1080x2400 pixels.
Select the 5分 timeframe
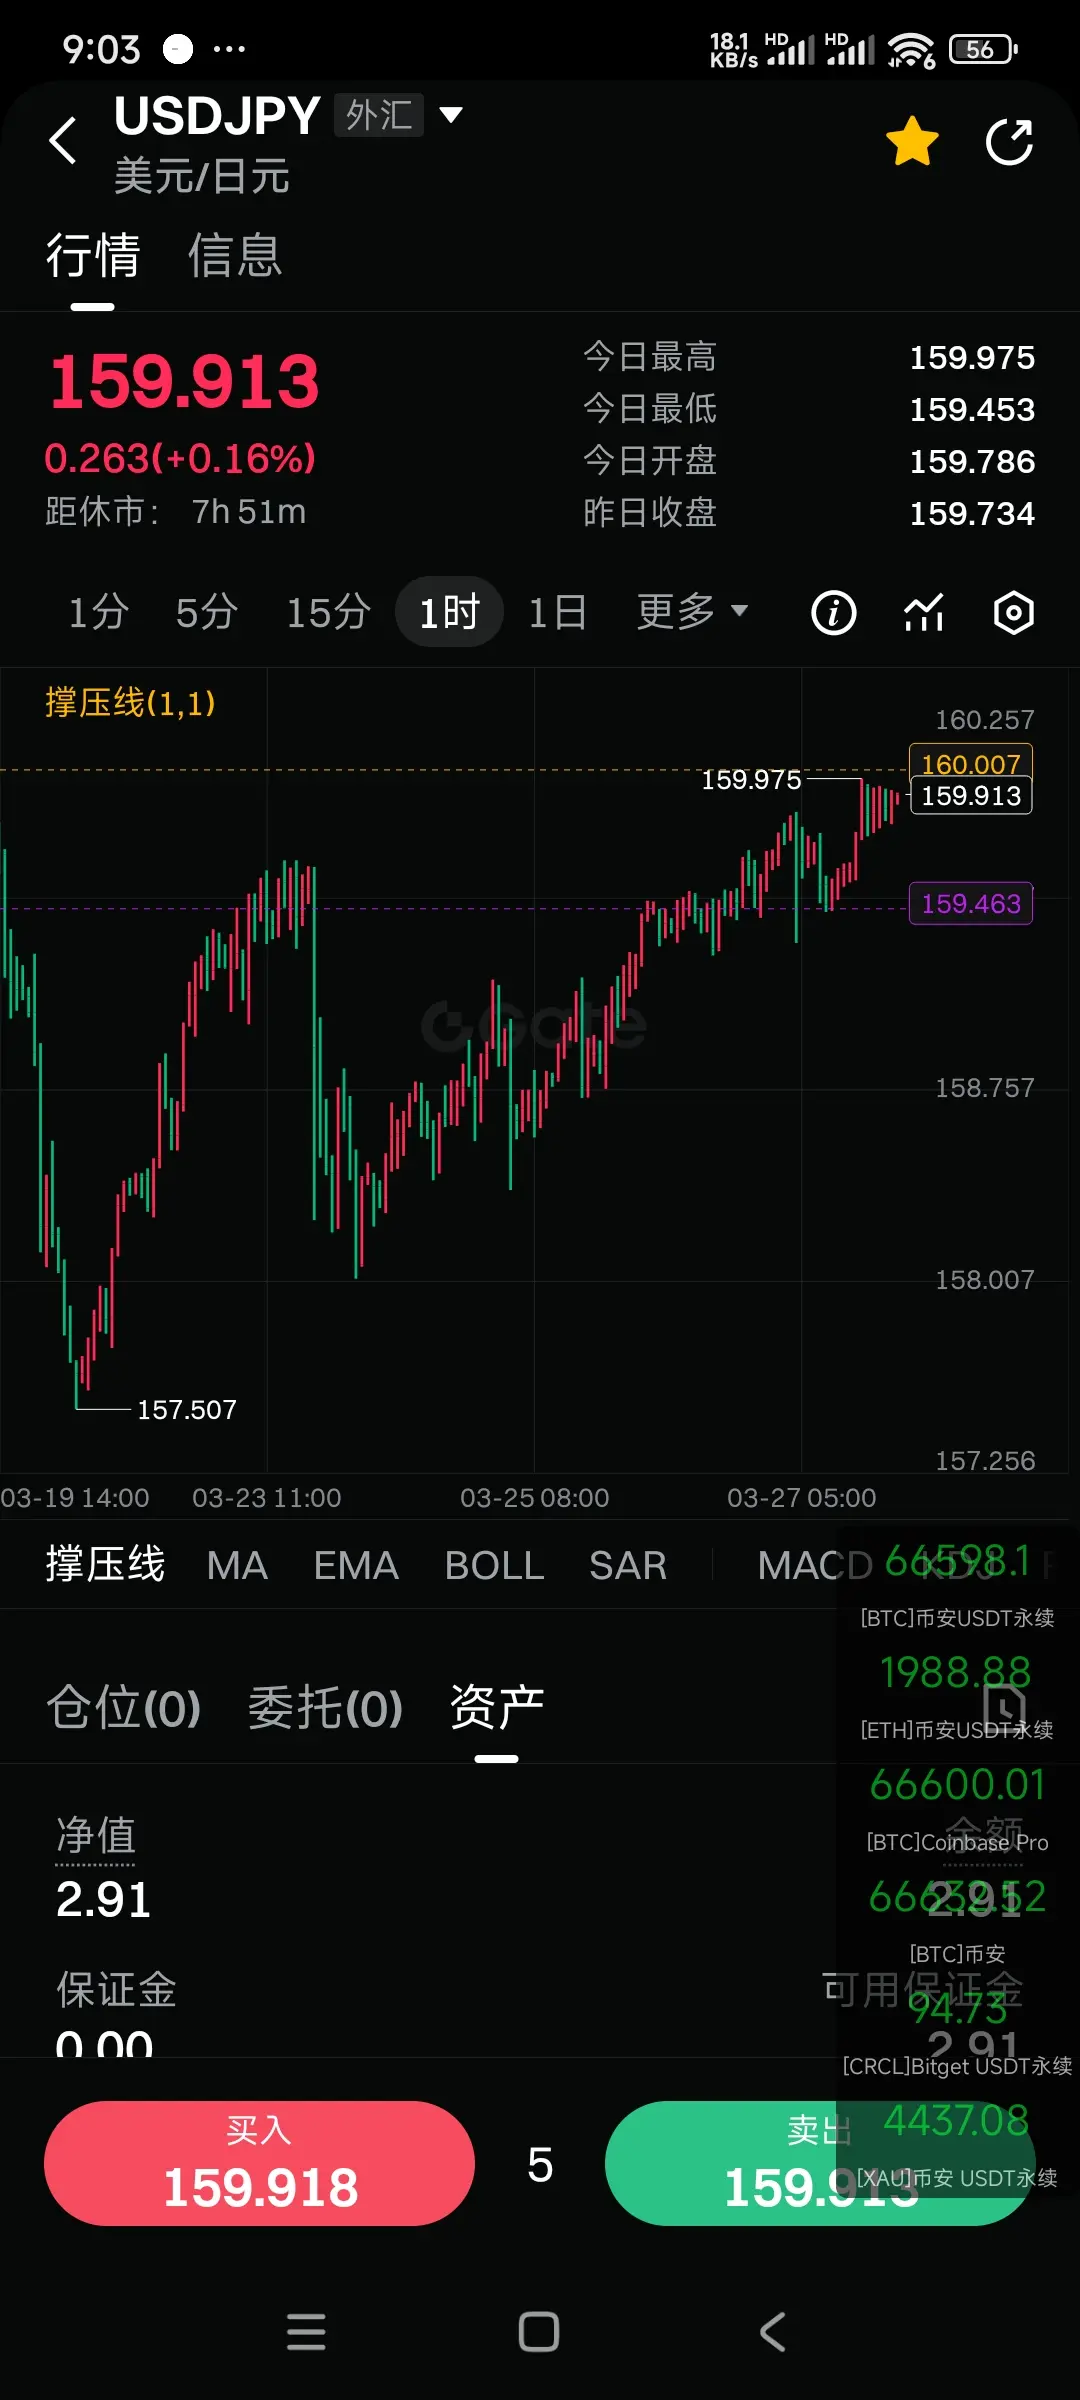[207, 612]
